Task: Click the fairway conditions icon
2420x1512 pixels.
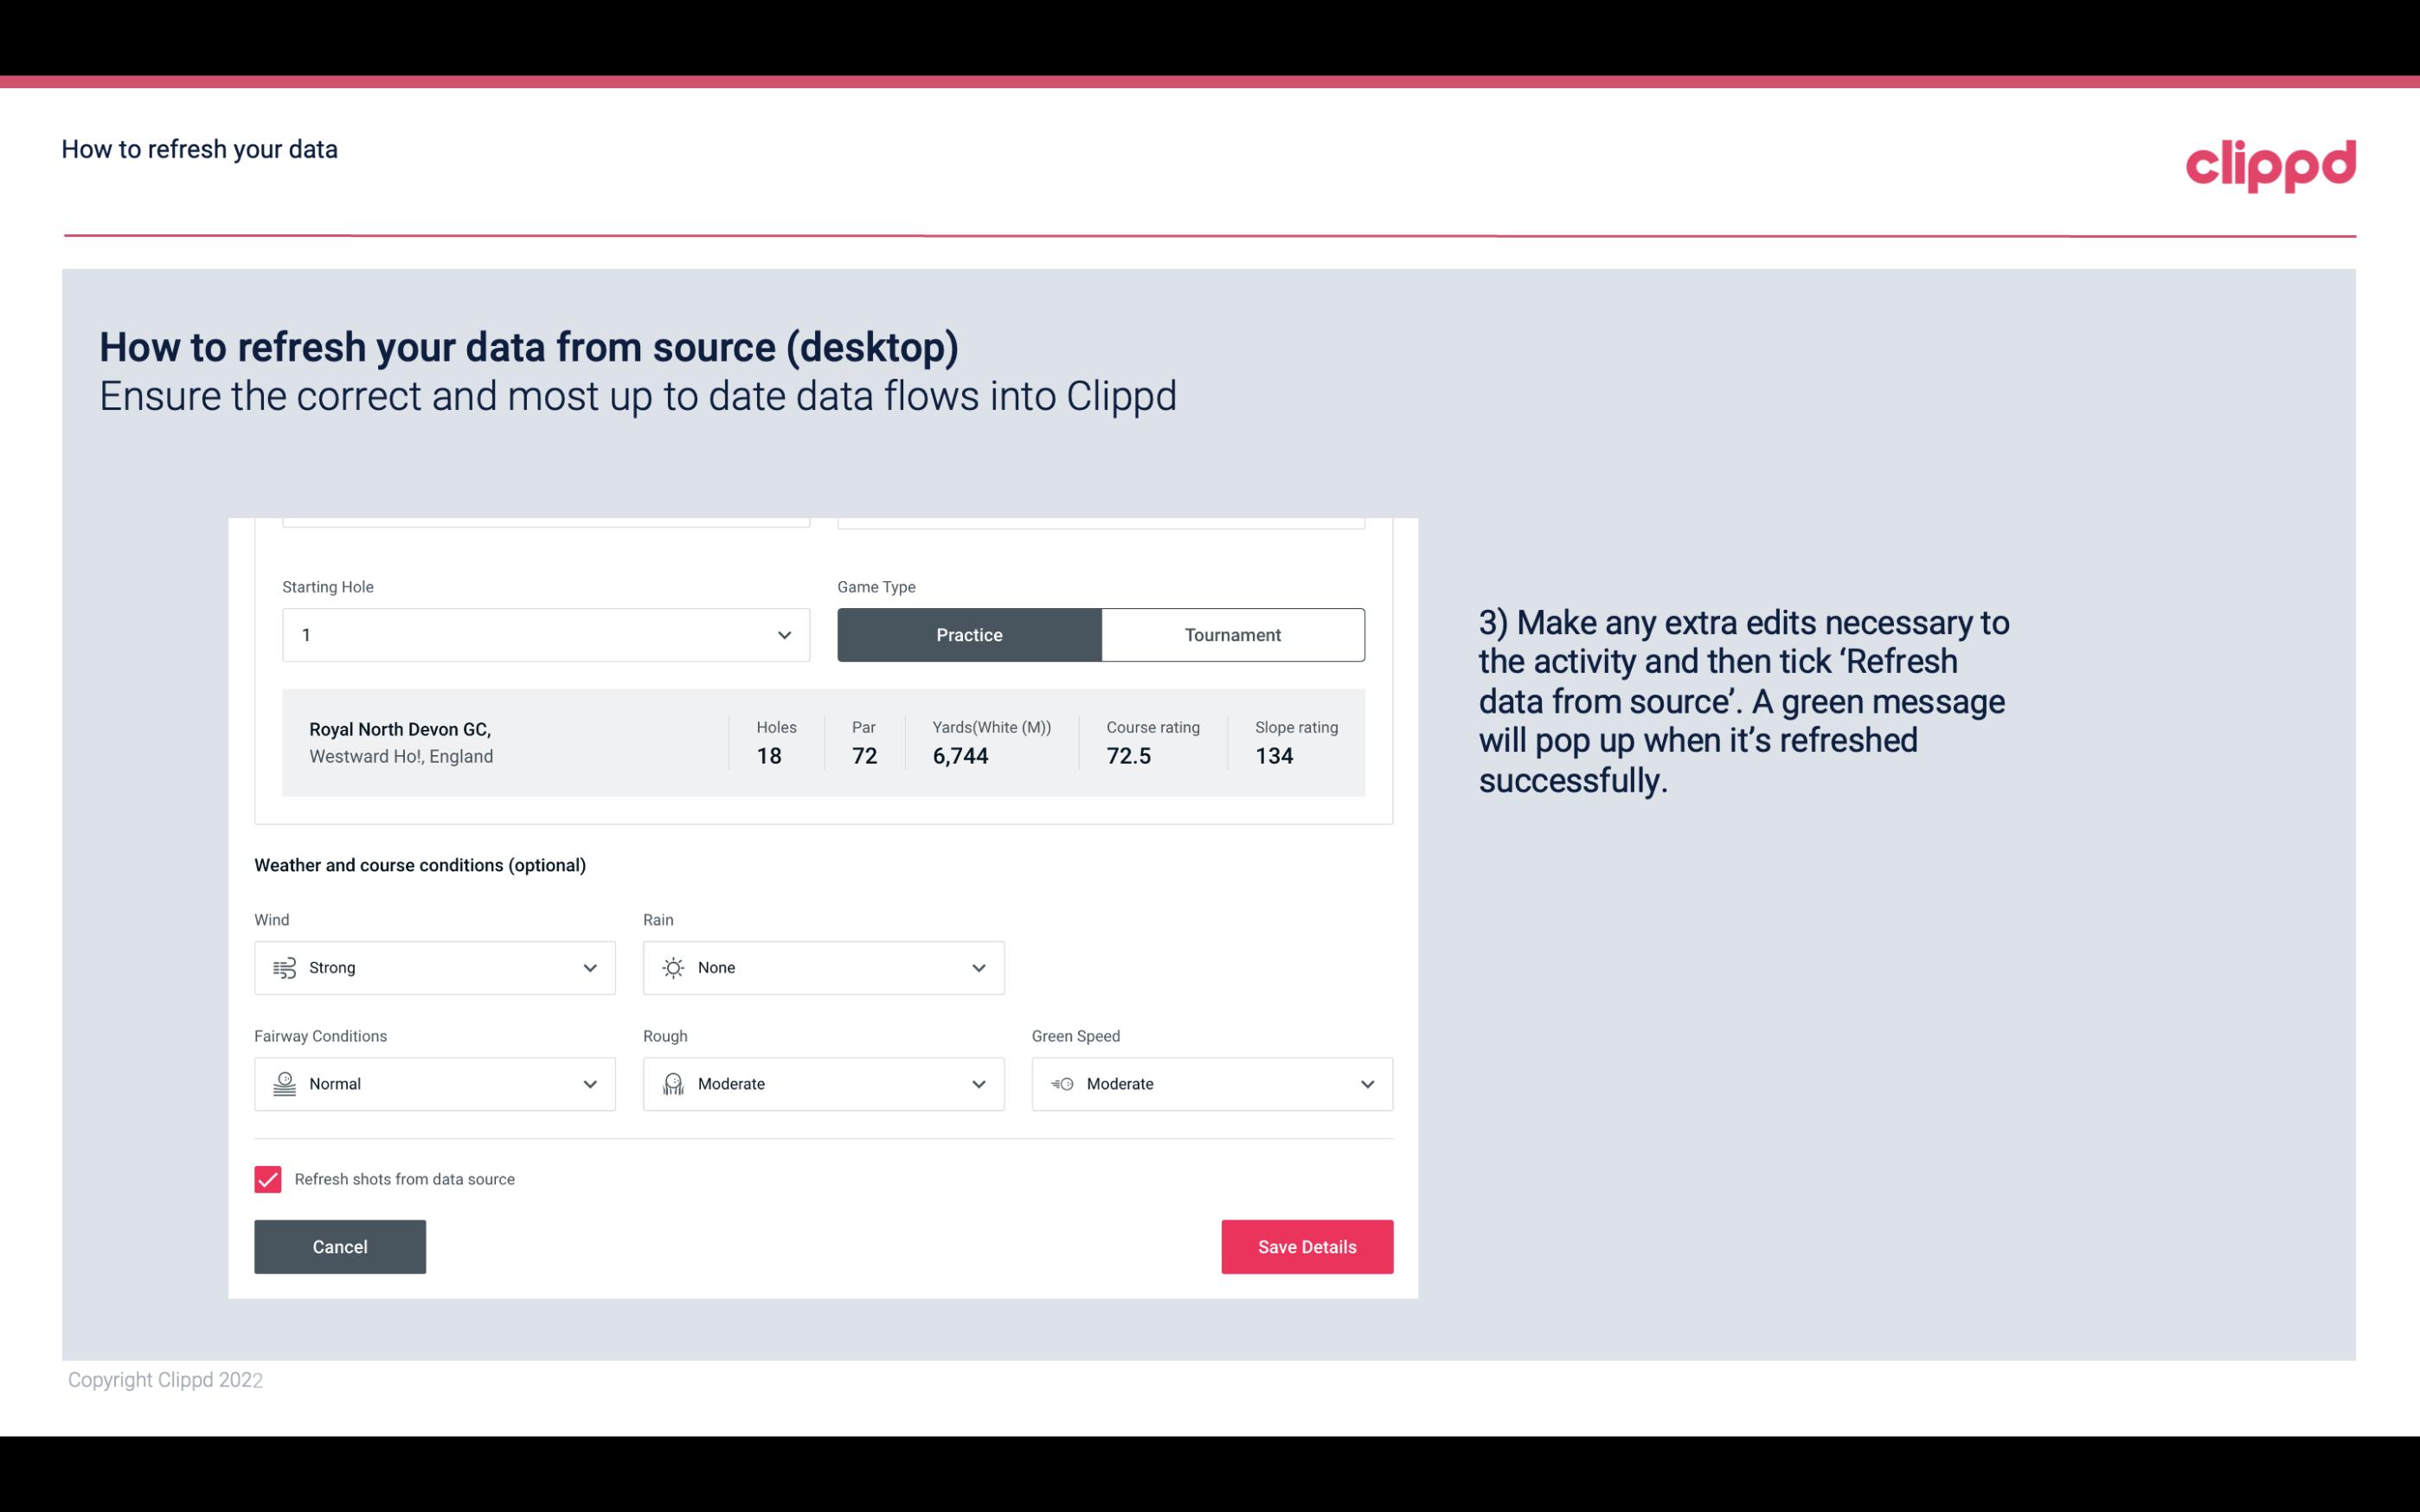Action: point(282,1082)
